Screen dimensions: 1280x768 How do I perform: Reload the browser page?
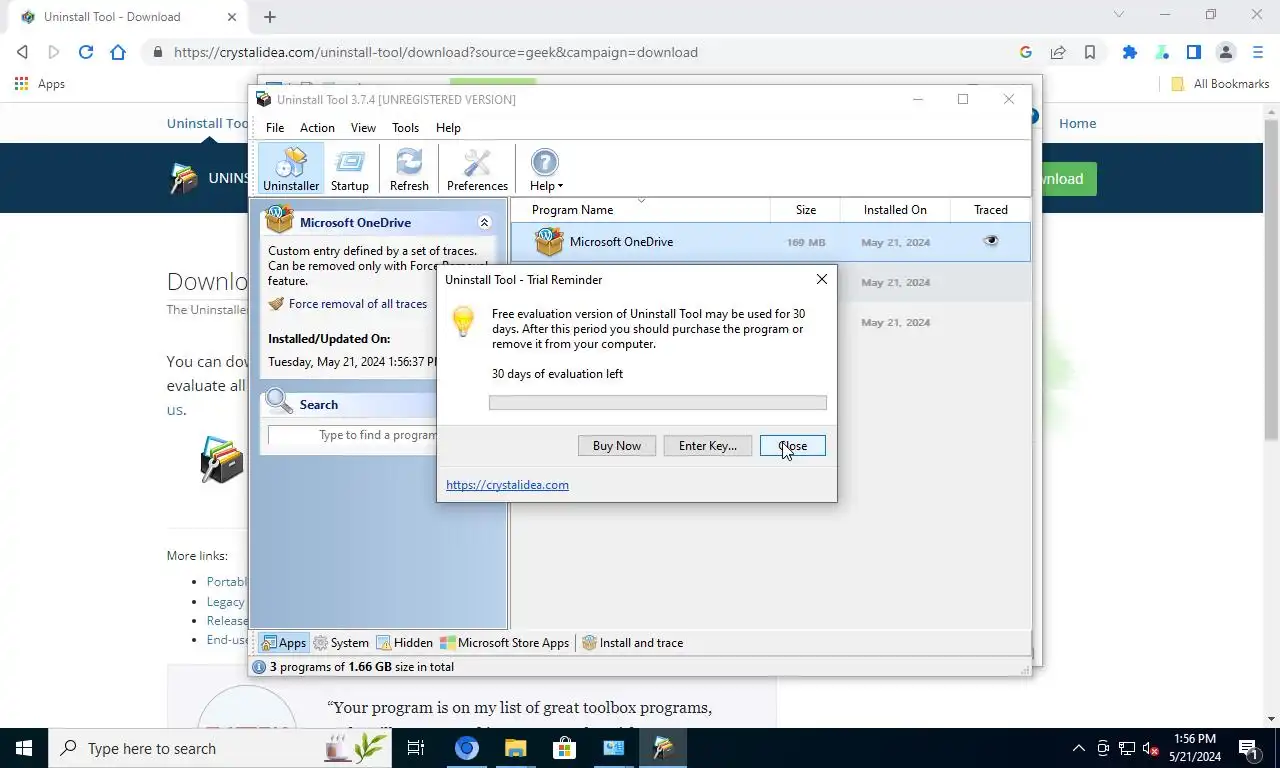(x=86, y=52)
